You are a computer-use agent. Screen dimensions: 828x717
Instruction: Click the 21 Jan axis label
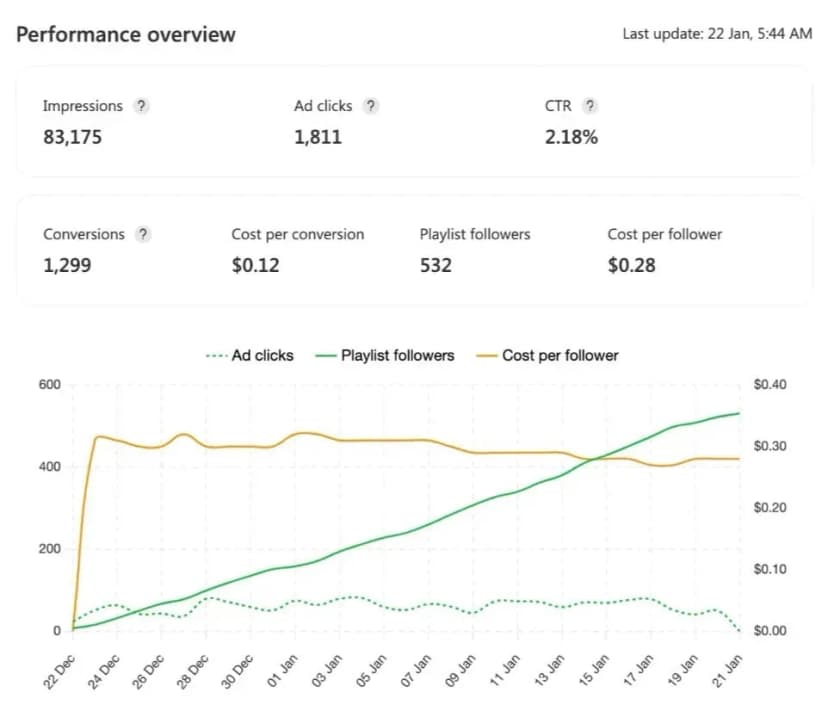point(728,671)
